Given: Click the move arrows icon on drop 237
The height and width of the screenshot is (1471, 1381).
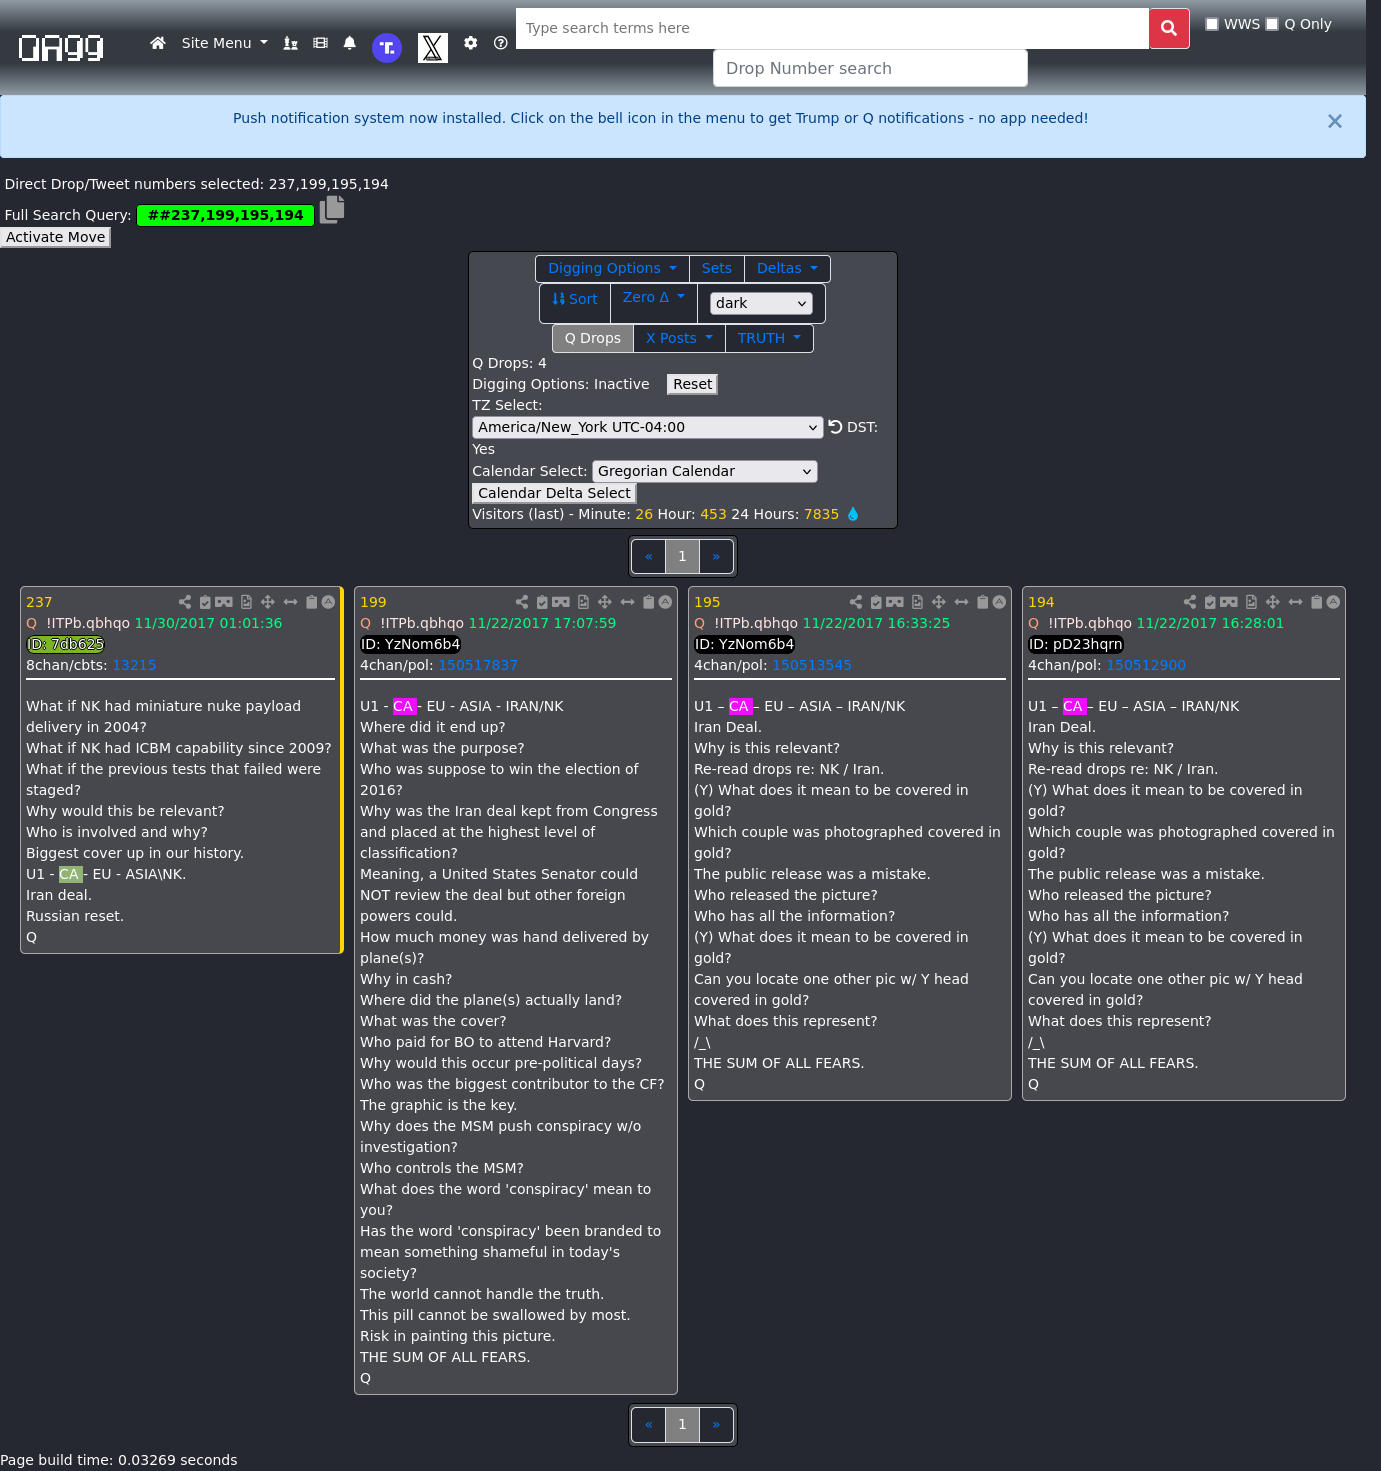Looking at the screenshot, I should click(x=267, y=602).
